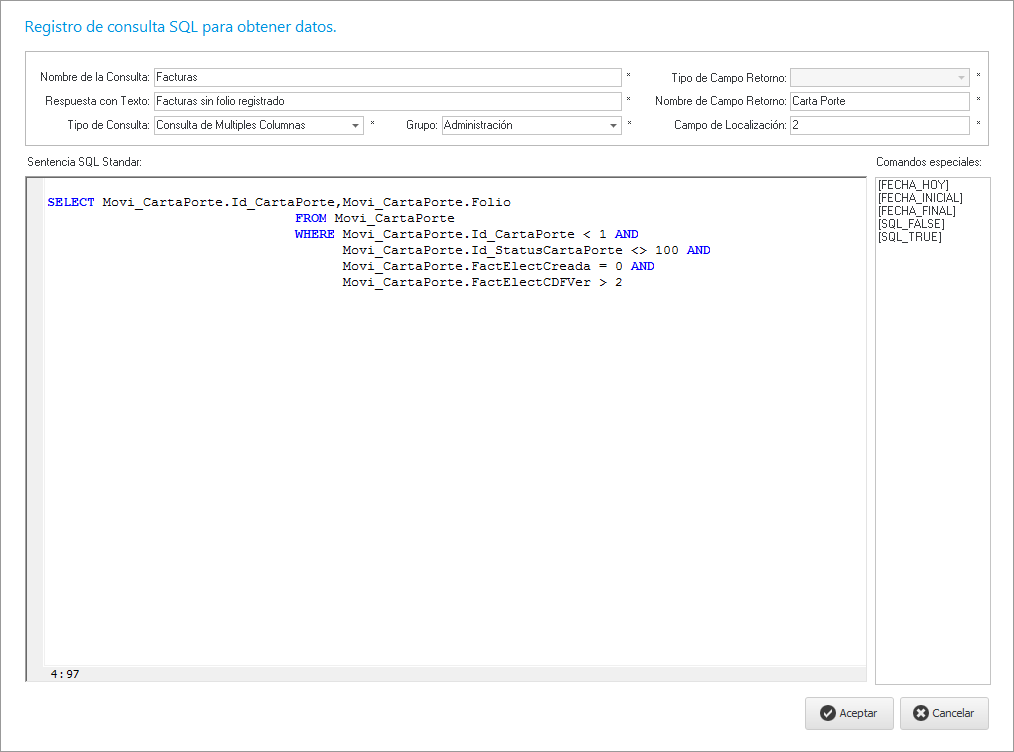Open the Tipo de Campo Retorno dropdown
The width and height of the screenshot is (1014, 752).
click(961, 77)
